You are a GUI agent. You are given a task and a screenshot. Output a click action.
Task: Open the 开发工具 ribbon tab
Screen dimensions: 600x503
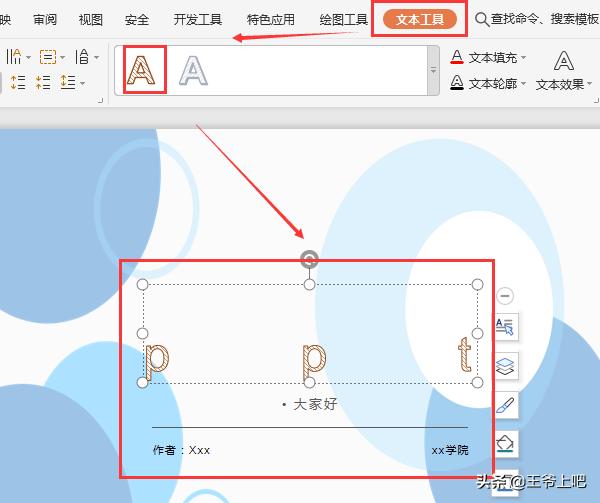(197, 19)
